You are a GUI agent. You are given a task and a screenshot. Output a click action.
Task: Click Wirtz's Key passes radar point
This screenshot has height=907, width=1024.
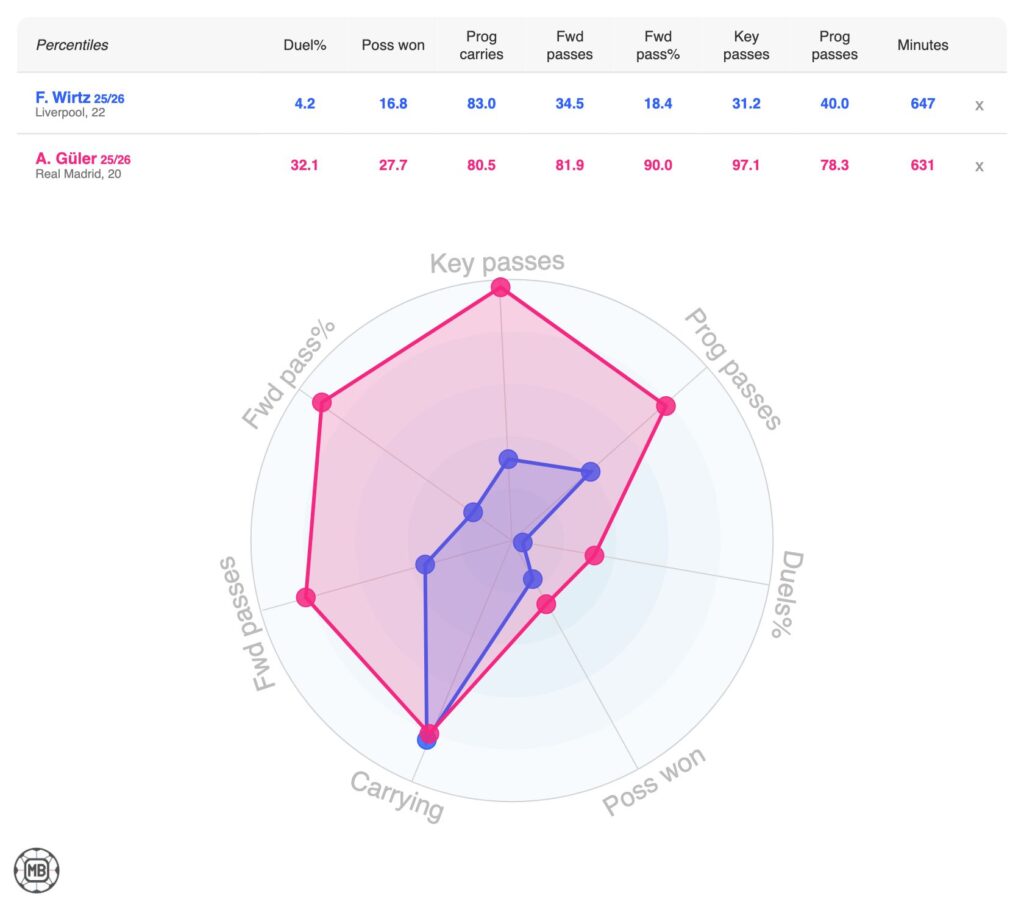(508, 460)
